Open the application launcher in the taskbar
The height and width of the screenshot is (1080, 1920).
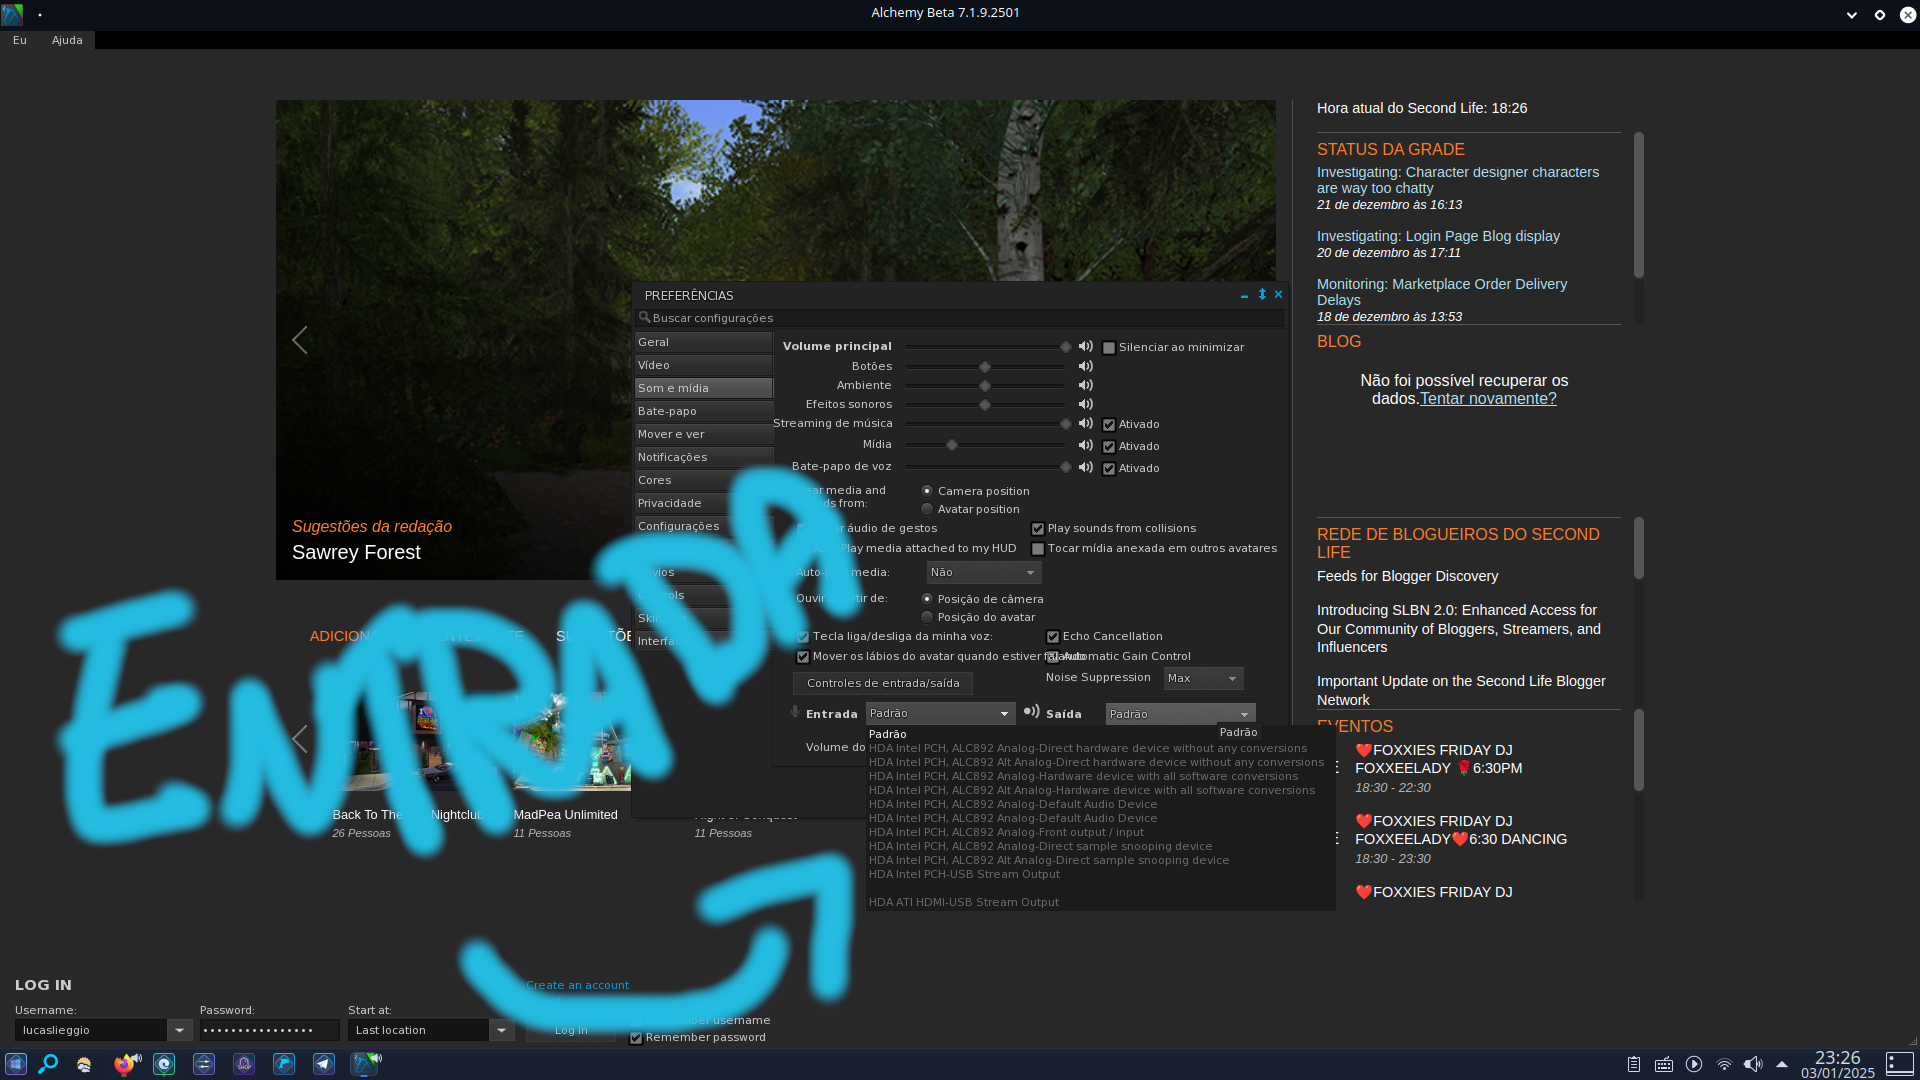[x=15, y=1064]
